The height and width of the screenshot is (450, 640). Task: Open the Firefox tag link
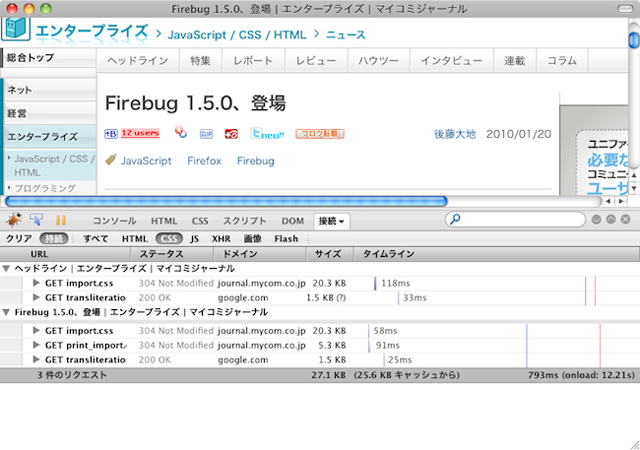coord(204,161)
